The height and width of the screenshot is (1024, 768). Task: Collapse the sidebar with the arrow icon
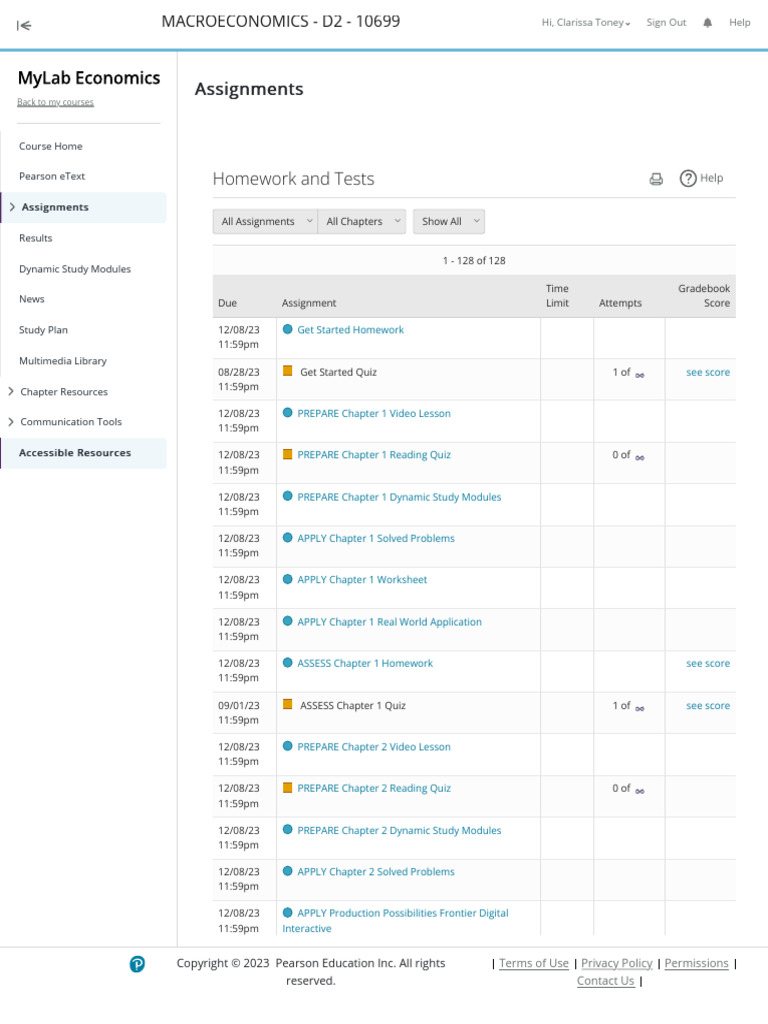pyautogui.click(x=24, y=25)
